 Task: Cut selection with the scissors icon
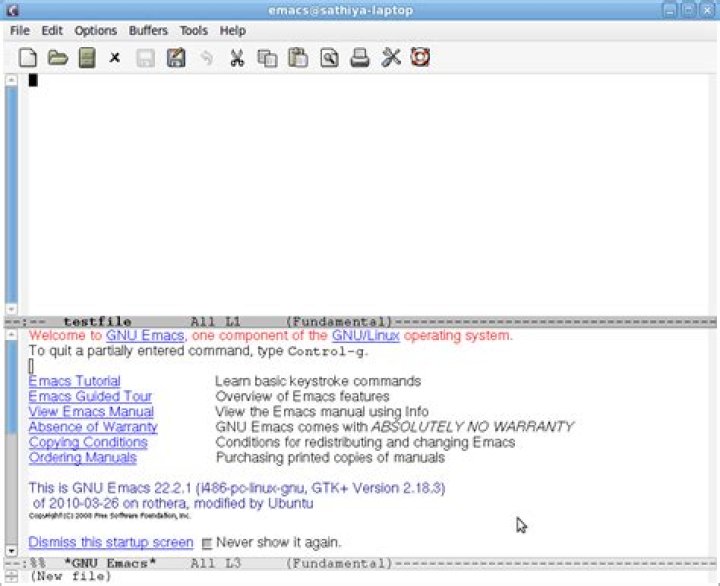click(237, 58)
